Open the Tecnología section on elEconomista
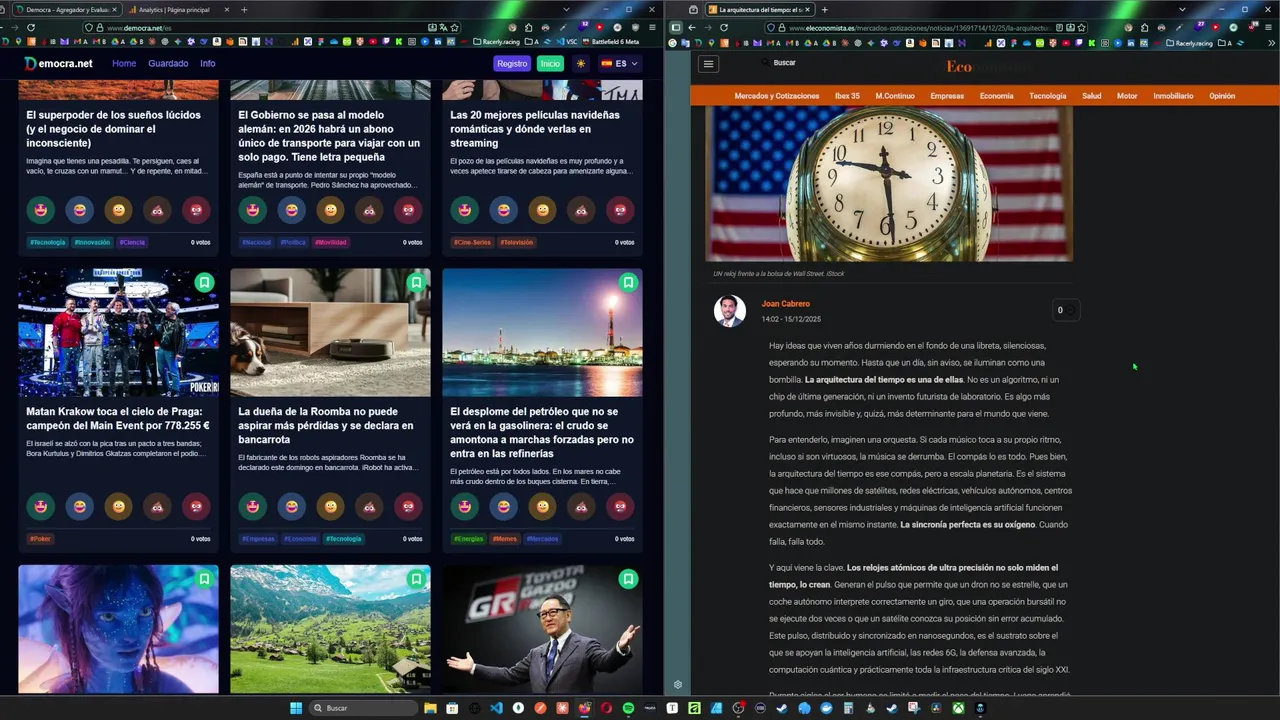 click(x=1048, y=96)
